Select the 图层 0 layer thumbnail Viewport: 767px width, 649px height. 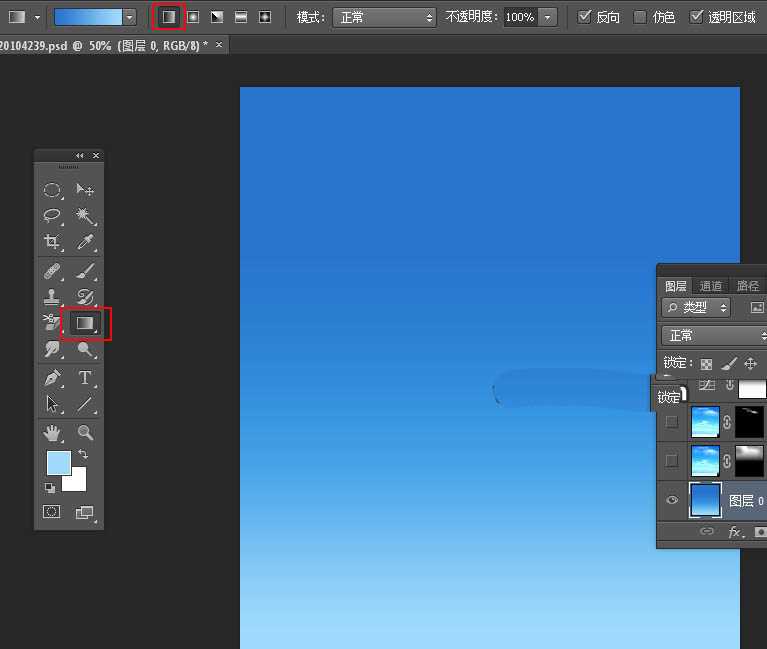click(705, 500)
